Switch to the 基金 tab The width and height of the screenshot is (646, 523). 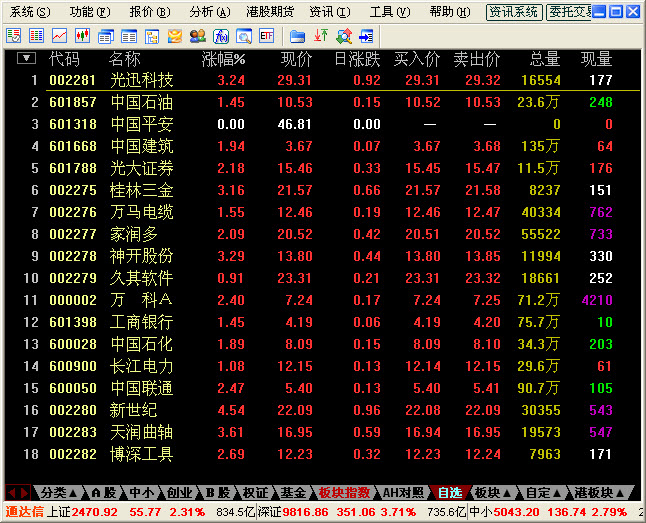pyautogui.click(x=293, y=493)
